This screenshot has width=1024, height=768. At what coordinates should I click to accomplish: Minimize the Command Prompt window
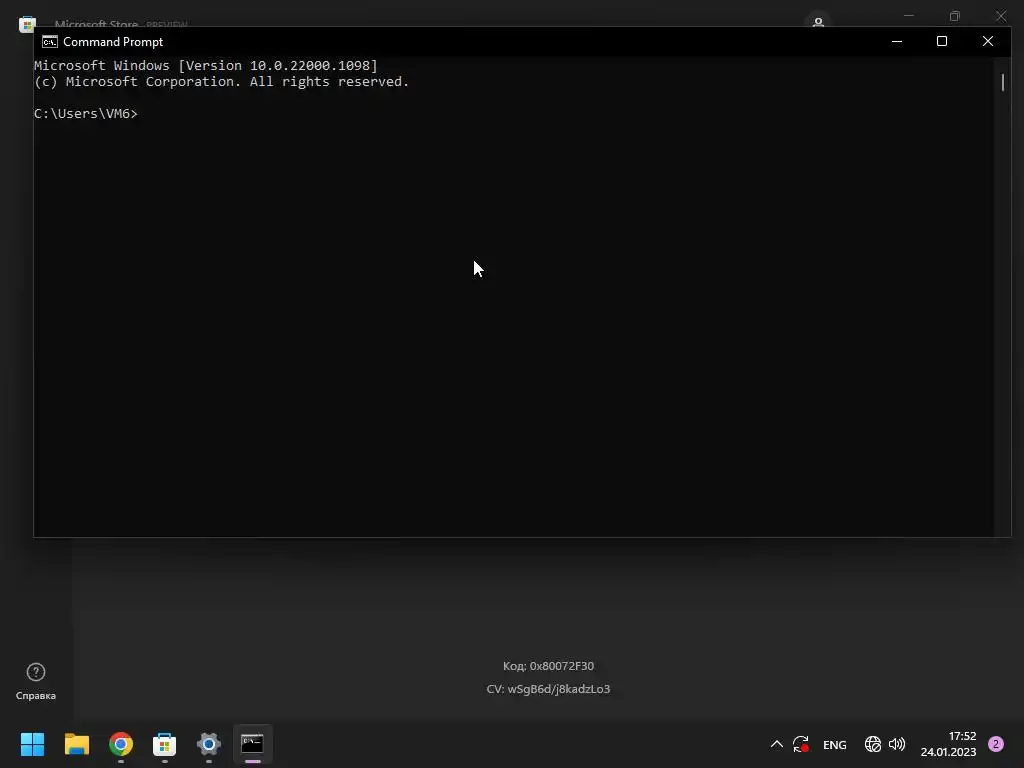(897, 41)
